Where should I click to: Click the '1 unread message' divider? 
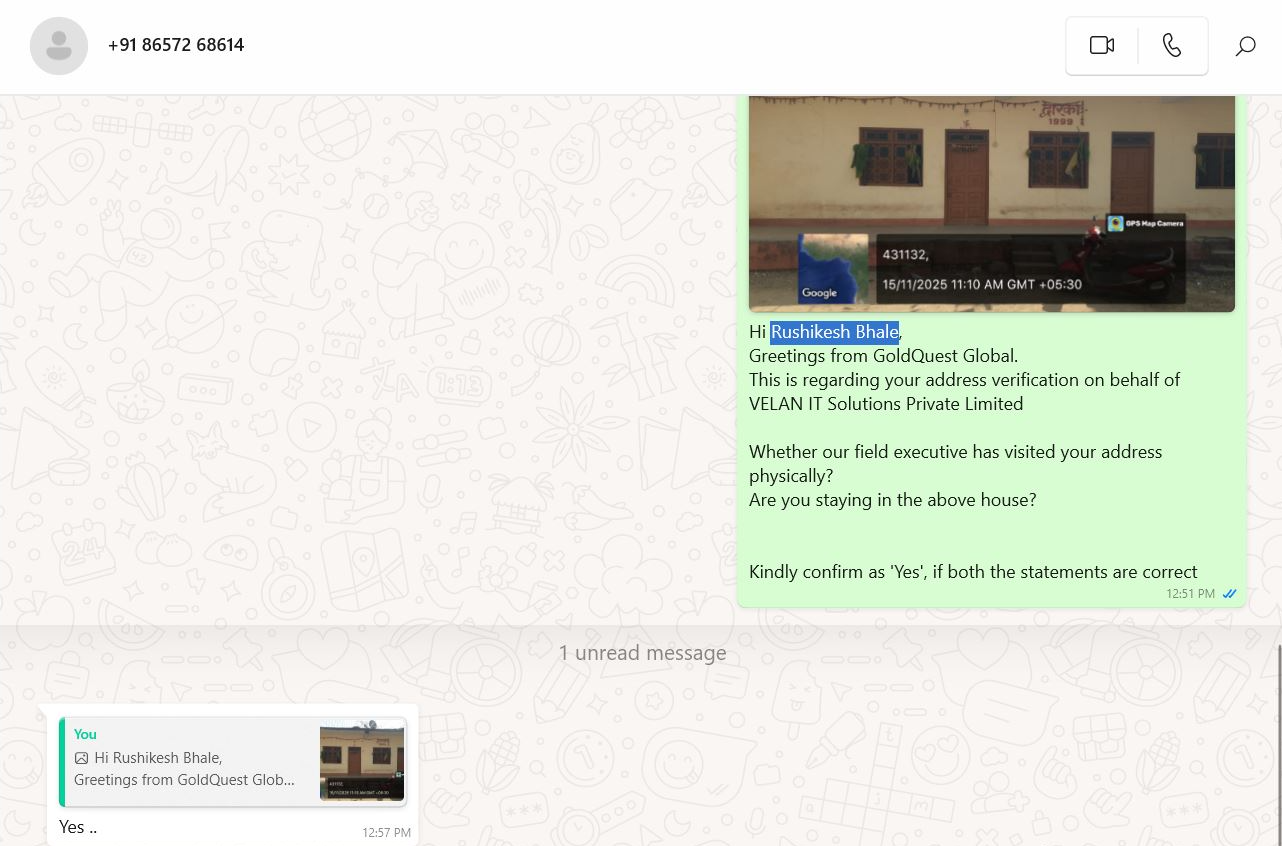point(642,654)
